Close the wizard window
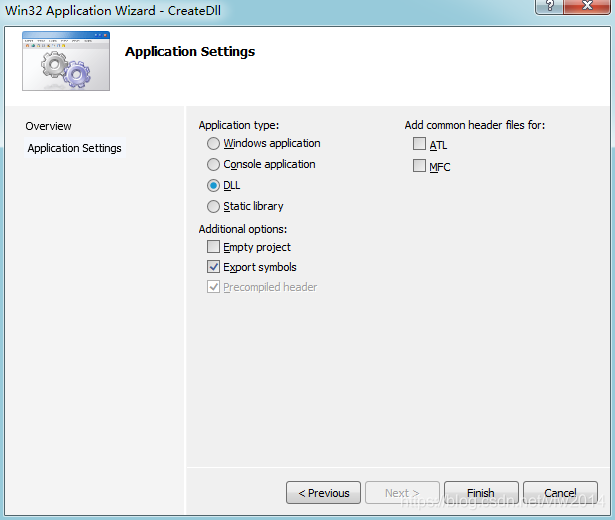This screenshot has width=615, height=520. coord(587,6)
